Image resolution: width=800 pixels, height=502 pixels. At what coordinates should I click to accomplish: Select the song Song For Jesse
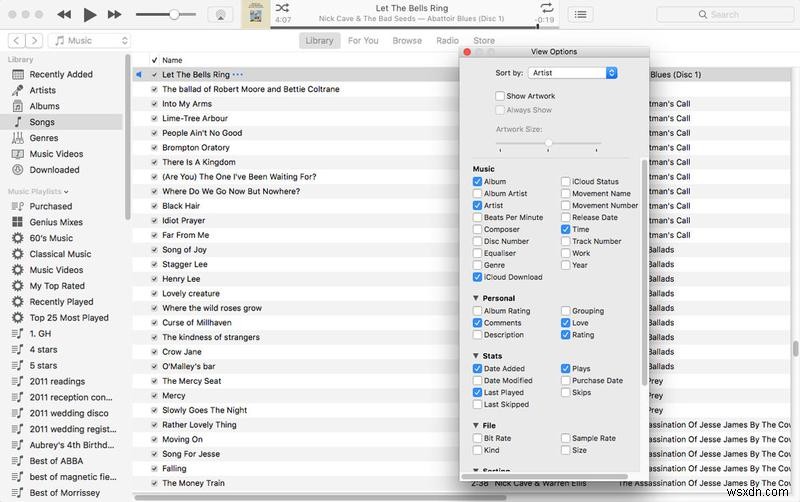191,454
